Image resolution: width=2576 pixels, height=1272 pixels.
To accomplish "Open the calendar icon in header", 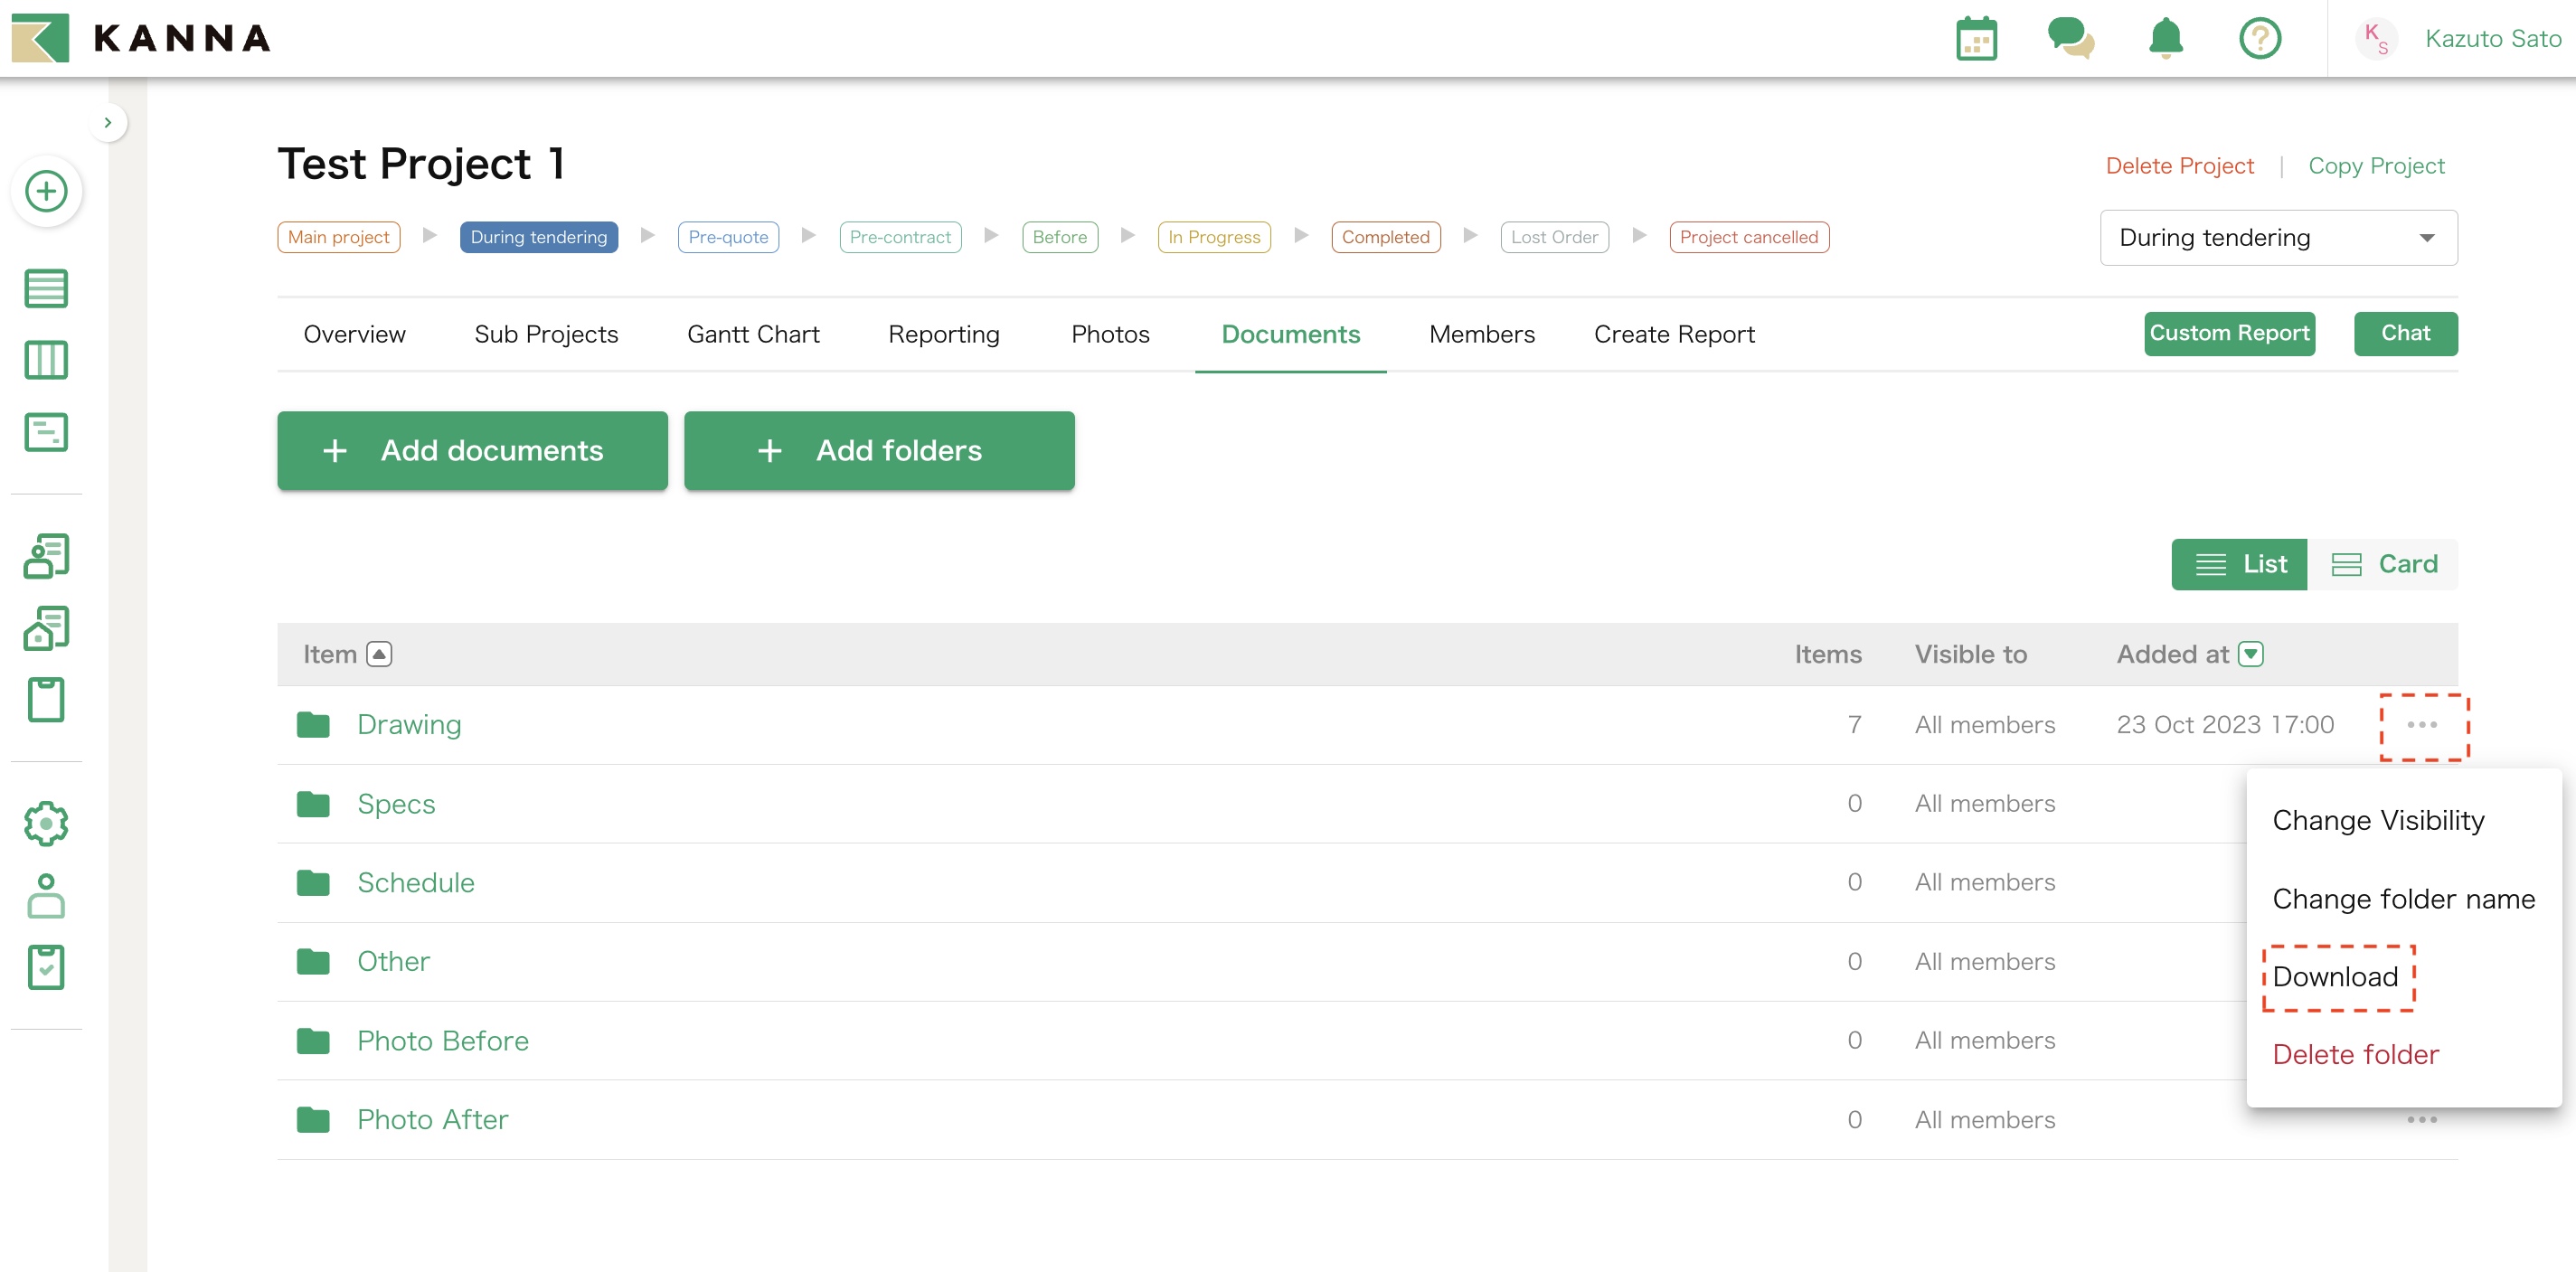I will coord(1976,39).
